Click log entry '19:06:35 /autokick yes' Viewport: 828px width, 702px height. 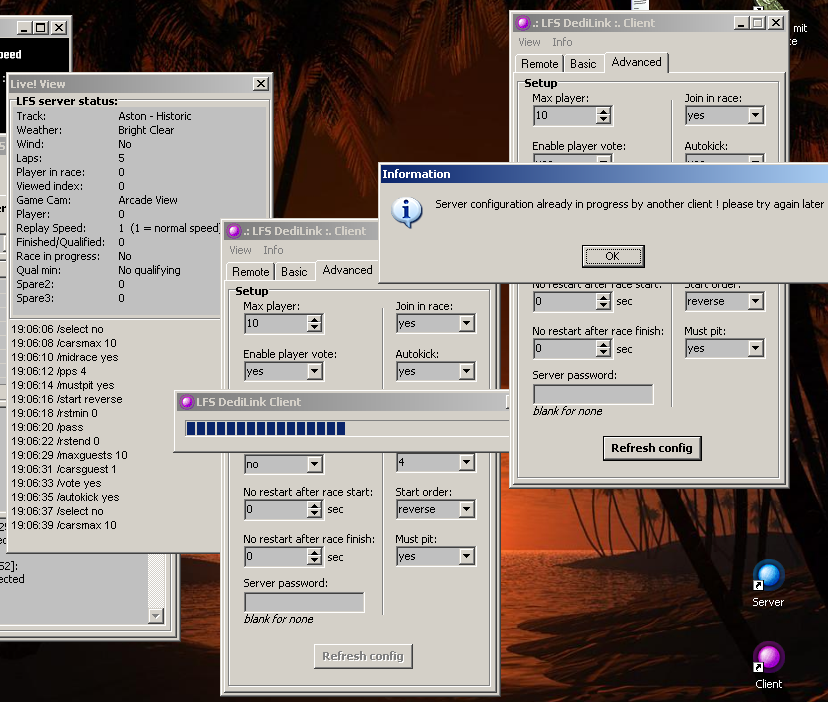click(x=65, y=498)
